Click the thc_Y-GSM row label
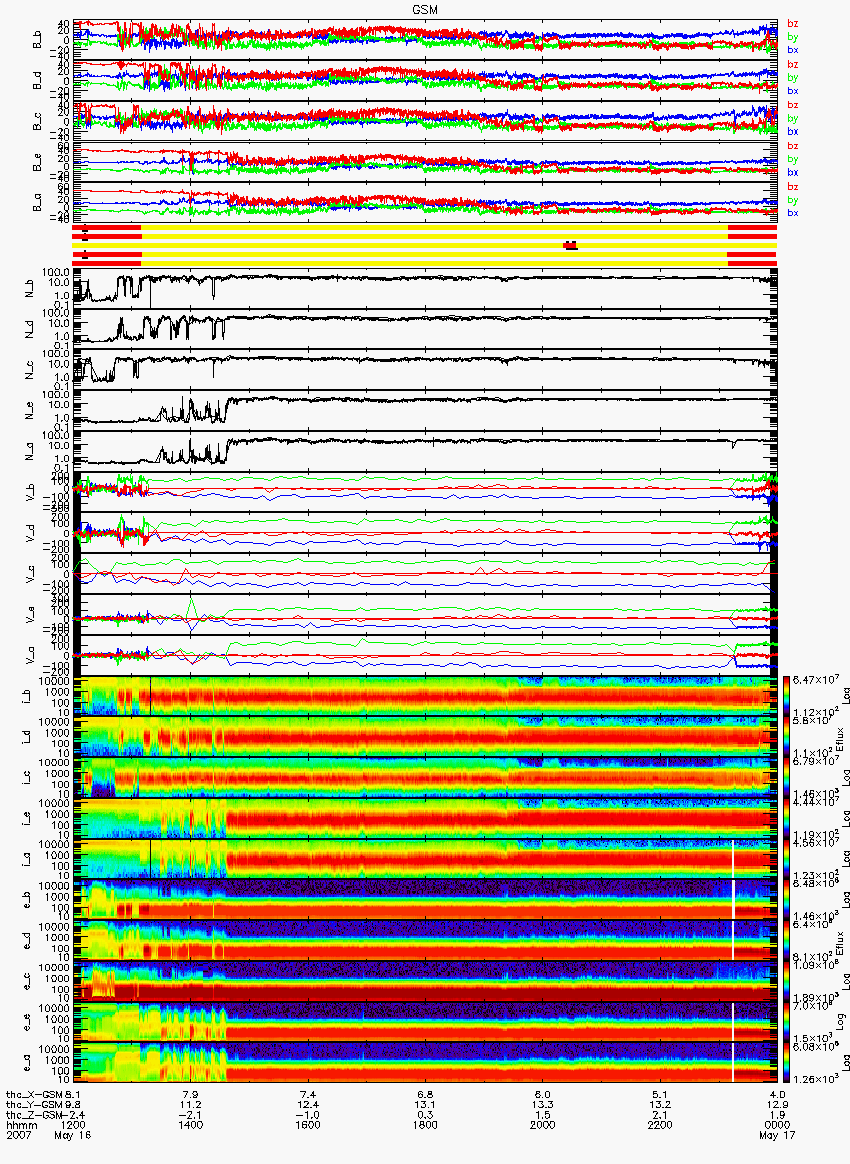Image resolution: width=850 pixels, height=1164 pixels. pyautogui.click(x=35, y=1105)
